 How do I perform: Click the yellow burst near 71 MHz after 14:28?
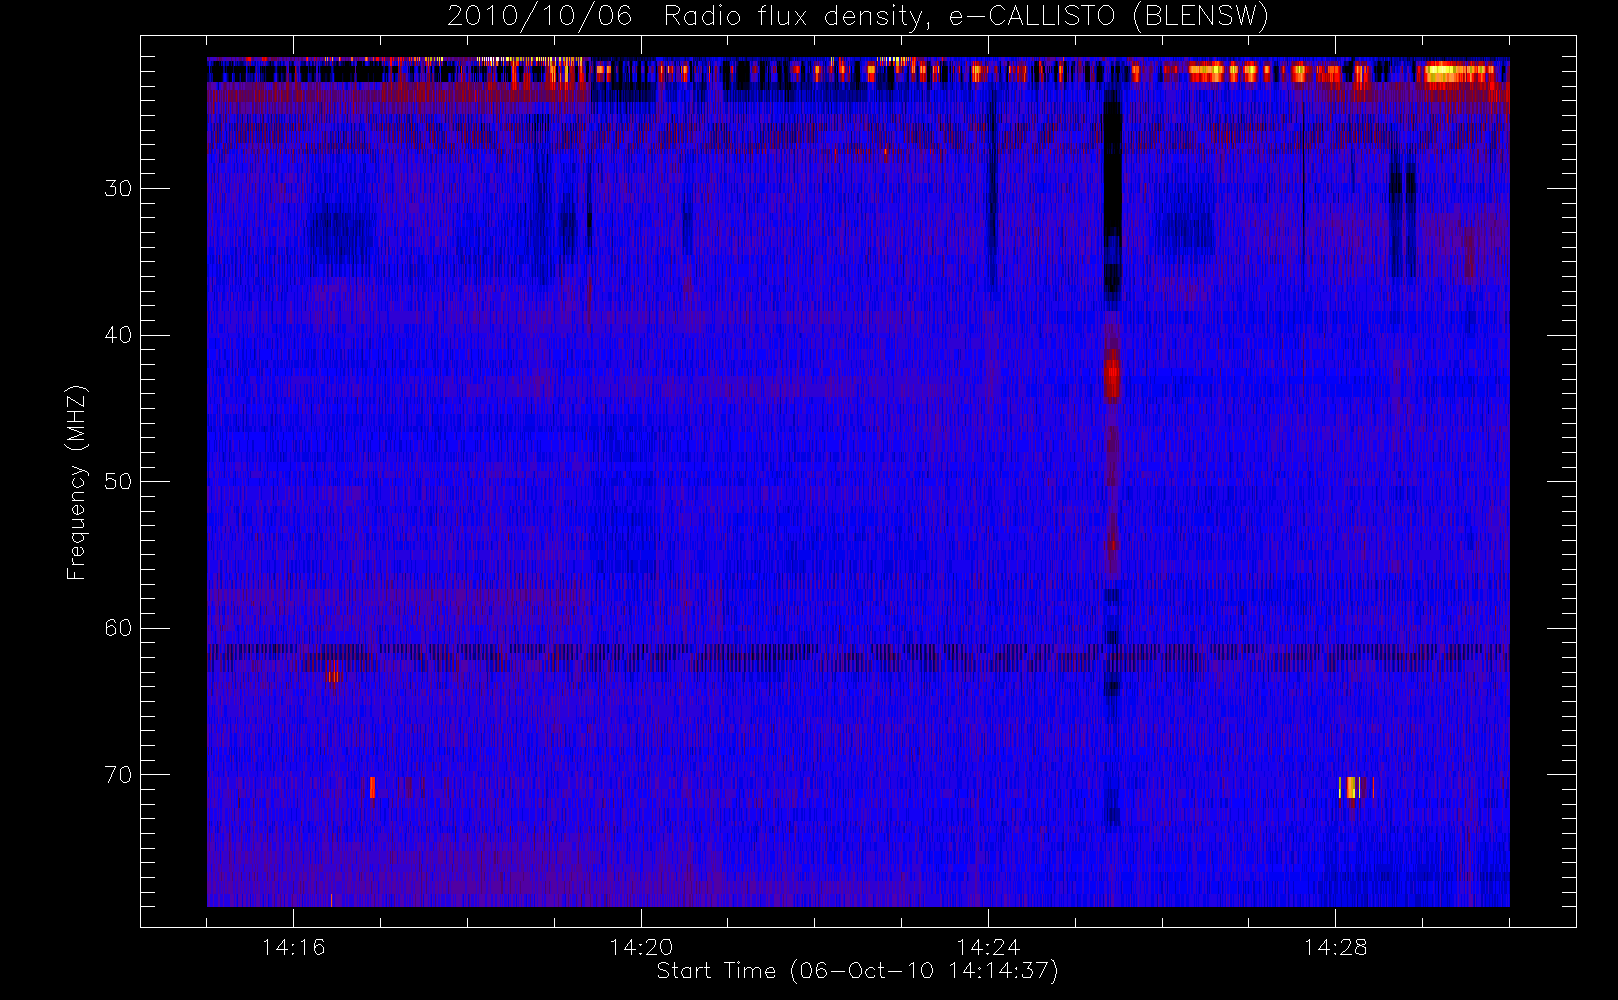click(1351, 787)
